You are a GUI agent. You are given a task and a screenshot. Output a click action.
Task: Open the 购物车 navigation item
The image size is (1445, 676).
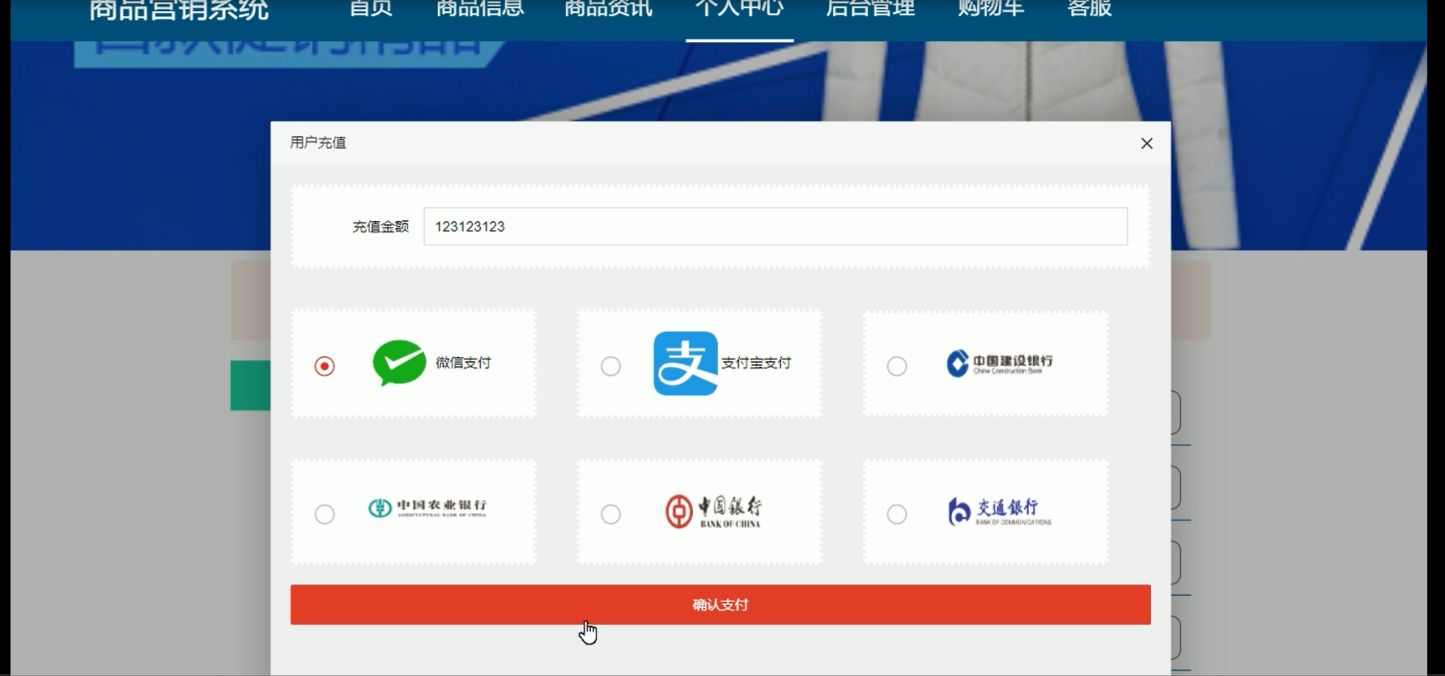[991, 9]
